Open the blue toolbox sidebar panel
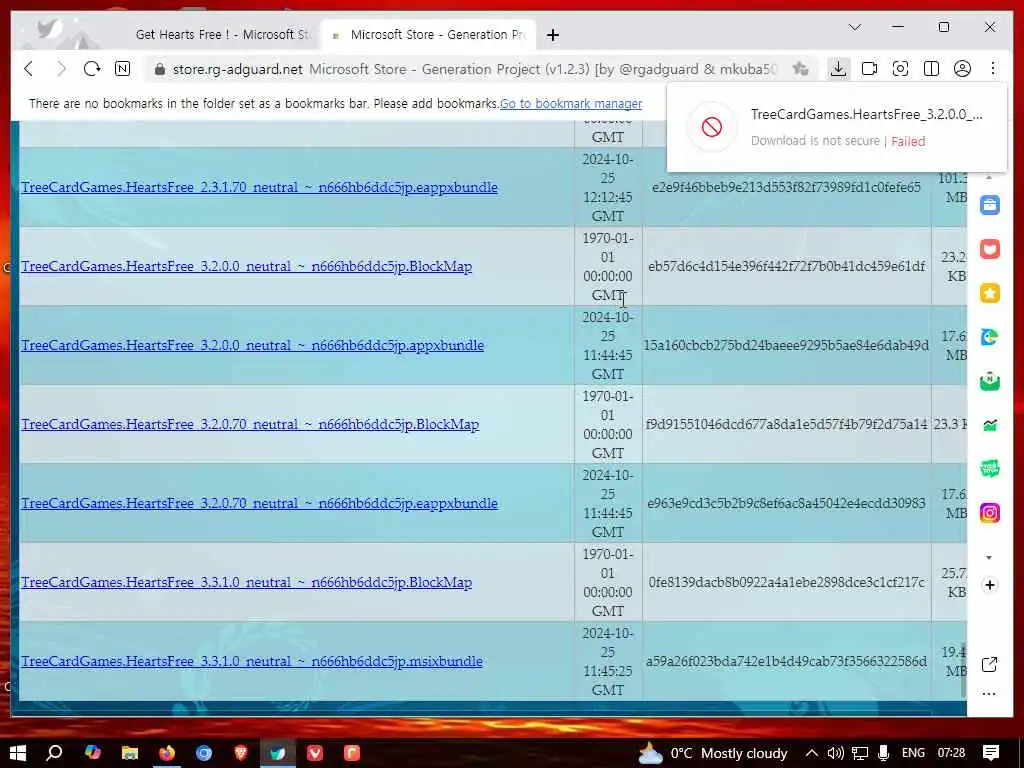Screen dimensions: 1024x768 (989, 205)
